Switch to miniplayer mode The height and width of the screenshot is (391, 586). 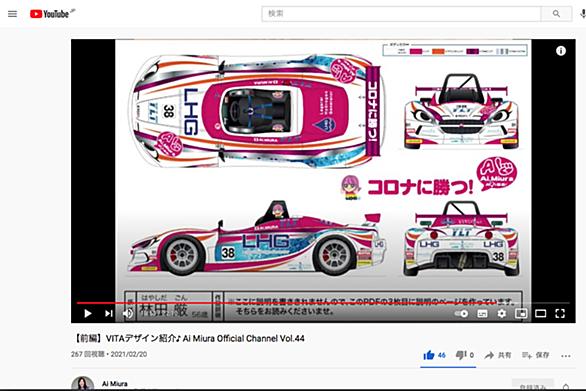pos(521,314)
